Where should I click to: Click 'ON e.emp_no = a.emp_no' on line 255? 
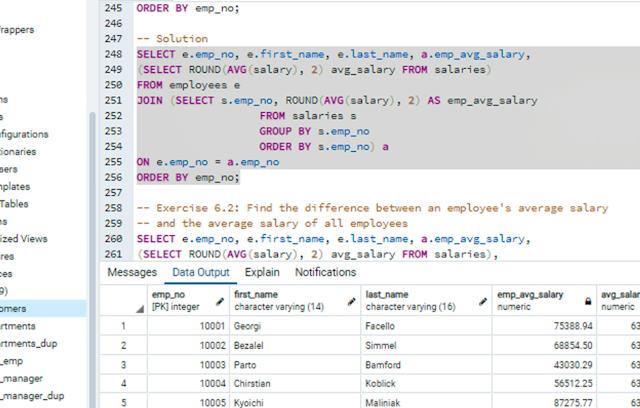[x=208, y=162]
